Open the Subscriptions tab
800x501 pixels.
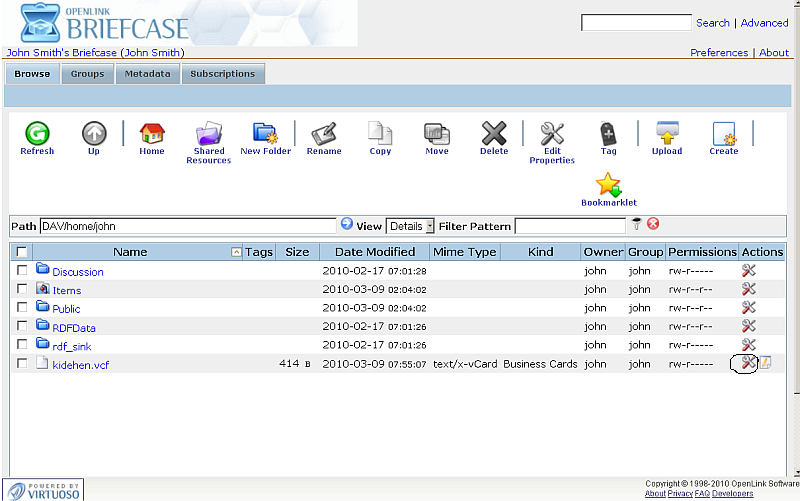coord(222,74)
